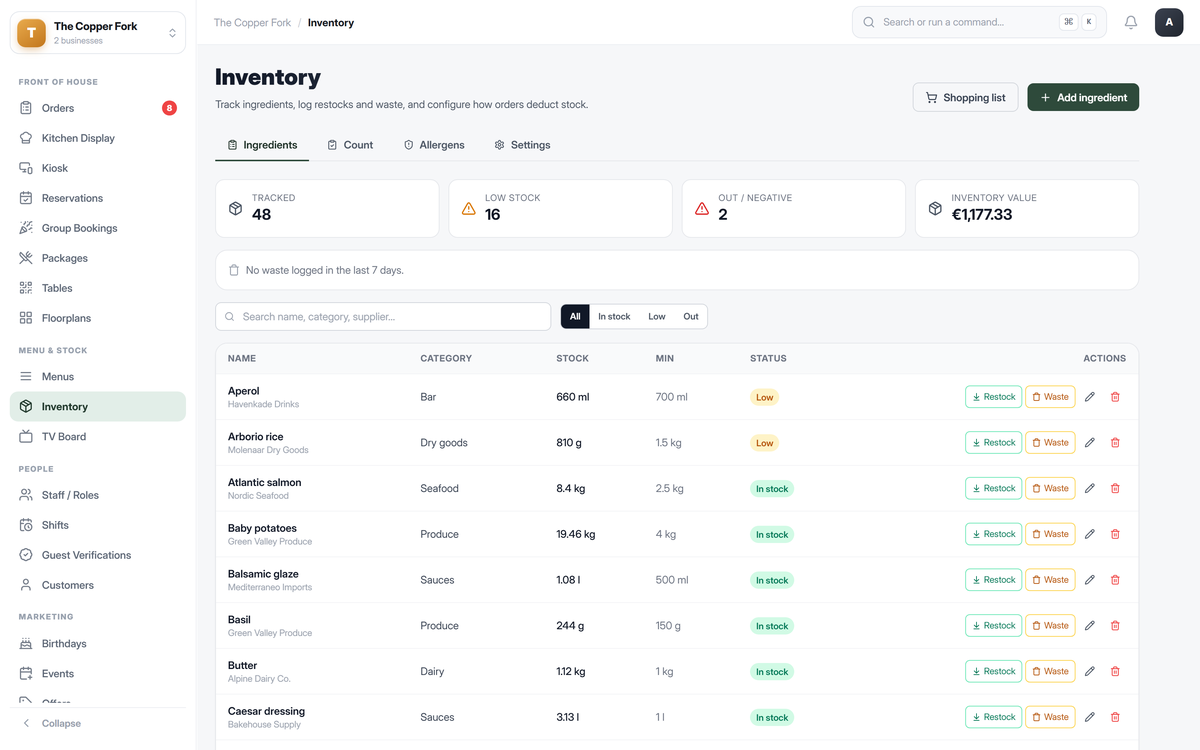Image resolution: width=1200 pixels, height=750 pixels.
Task: Click the Search name, category, supplier field
Action: 383,317
